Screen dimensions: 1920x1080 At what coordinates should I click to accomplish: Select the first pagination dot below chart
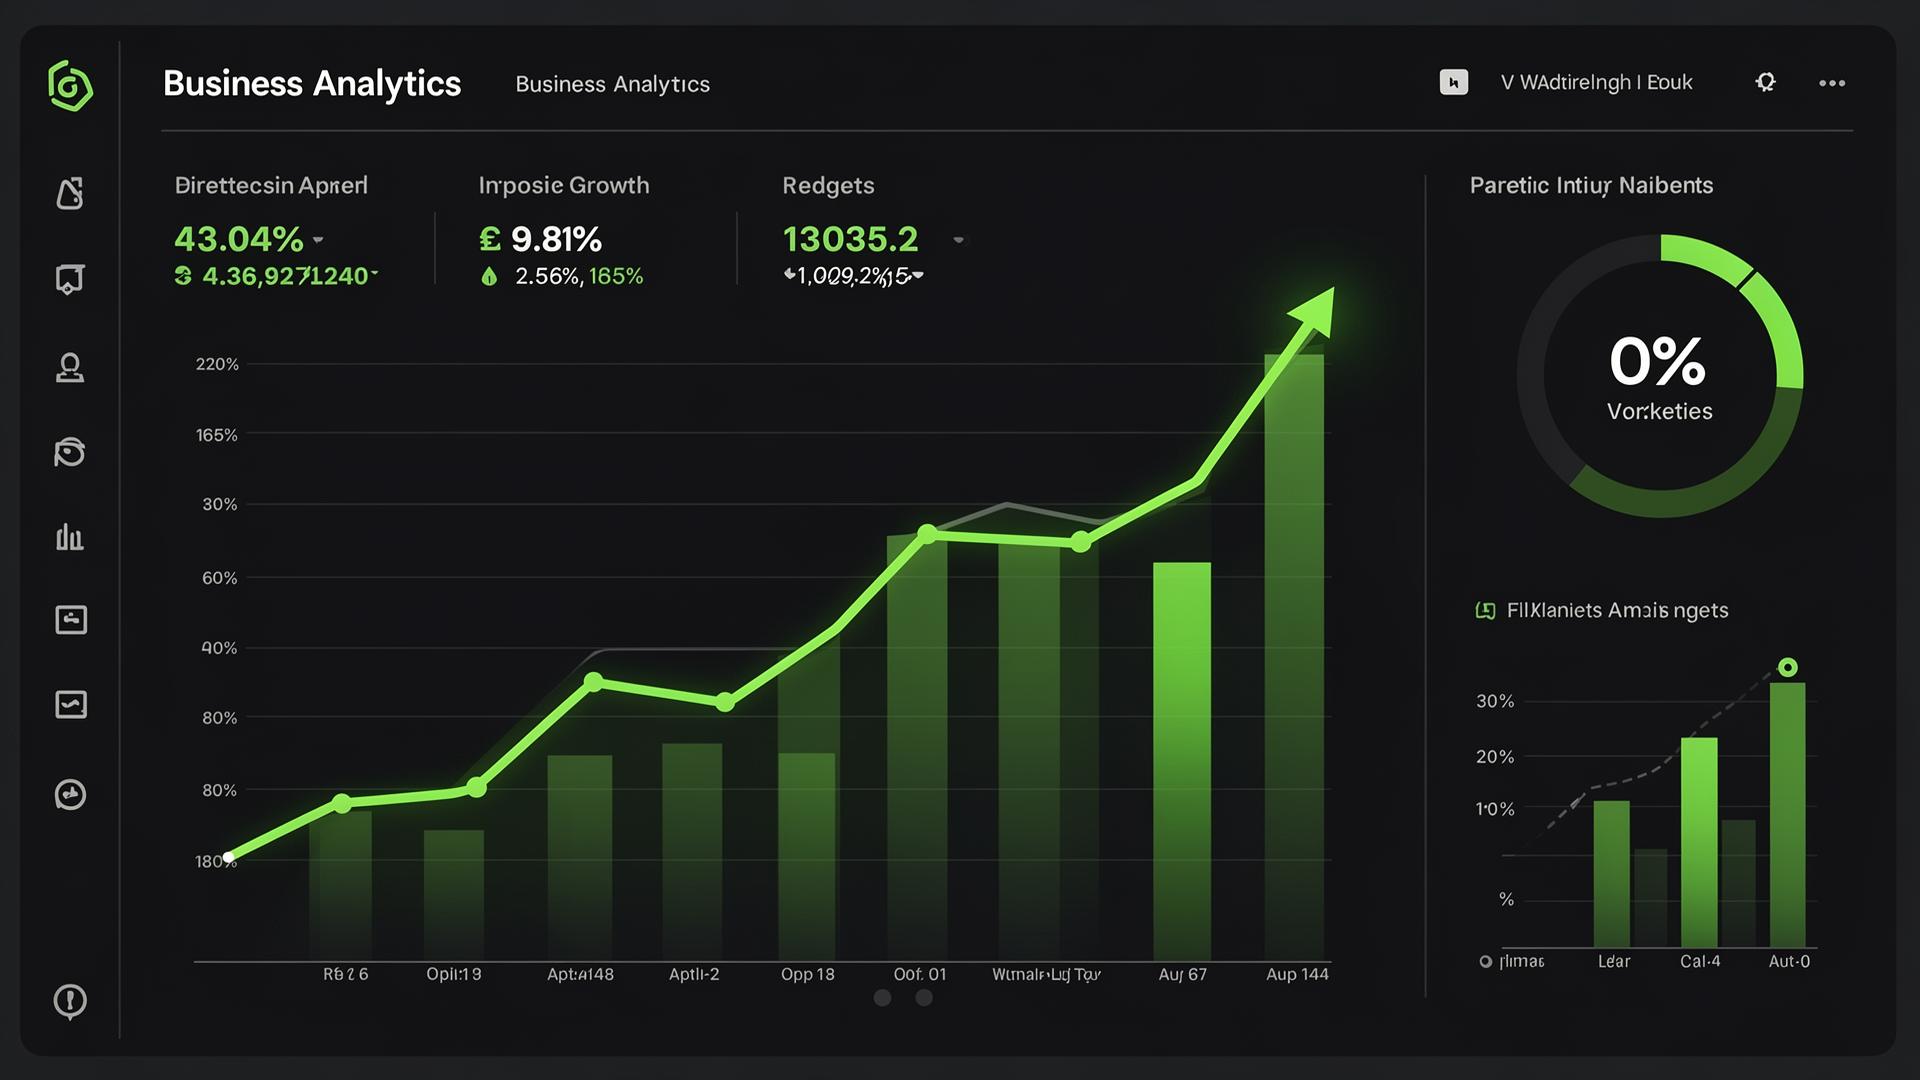[882, 997]
